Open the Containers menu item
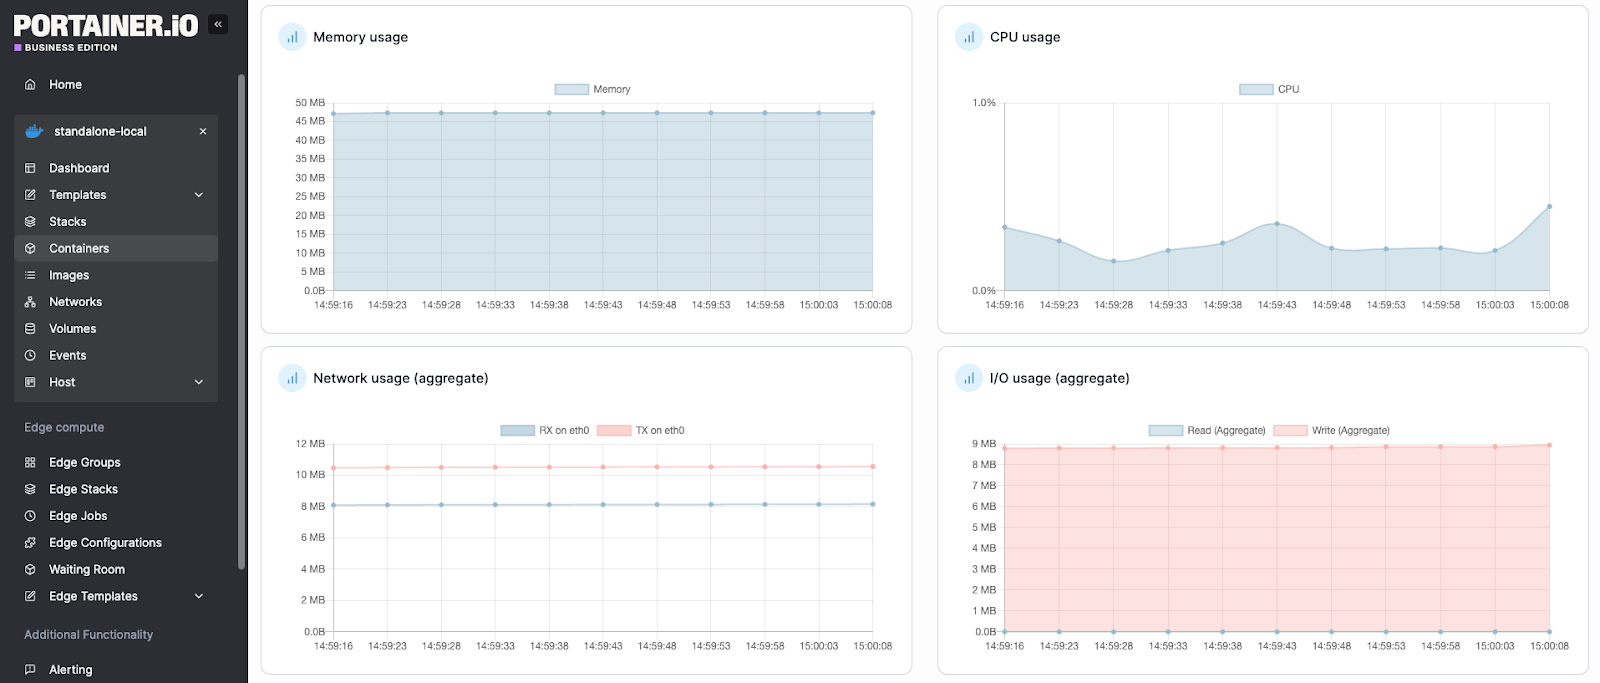1600x683 pixels. click(116, 248)
